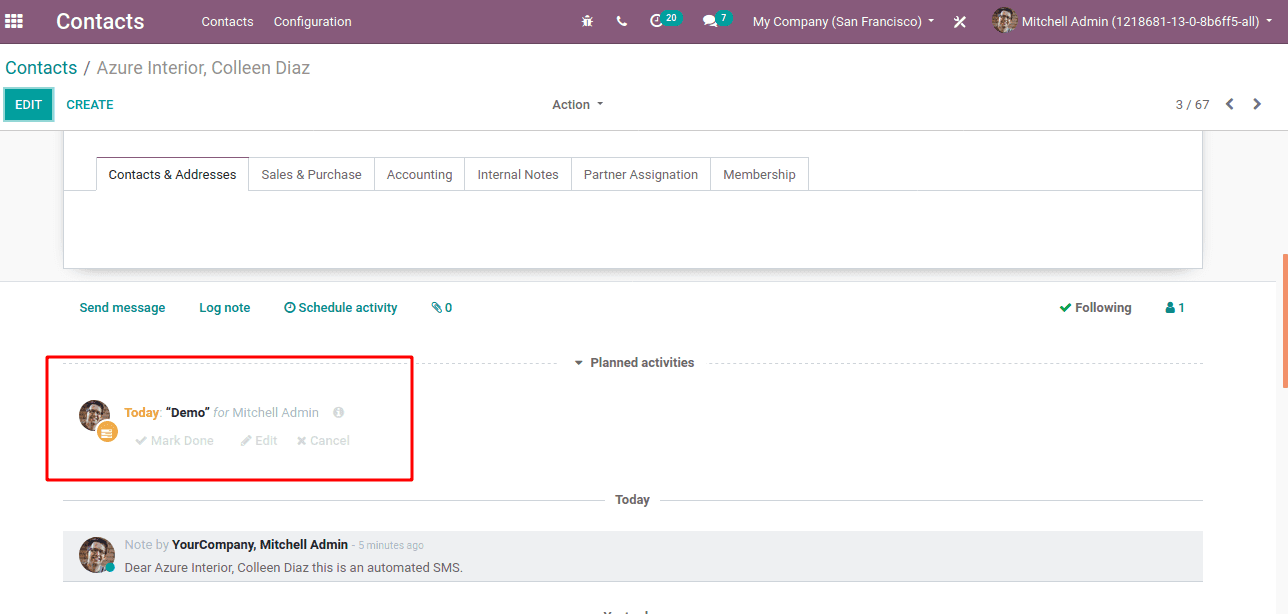Go to next record arrow

point(1257,104)
